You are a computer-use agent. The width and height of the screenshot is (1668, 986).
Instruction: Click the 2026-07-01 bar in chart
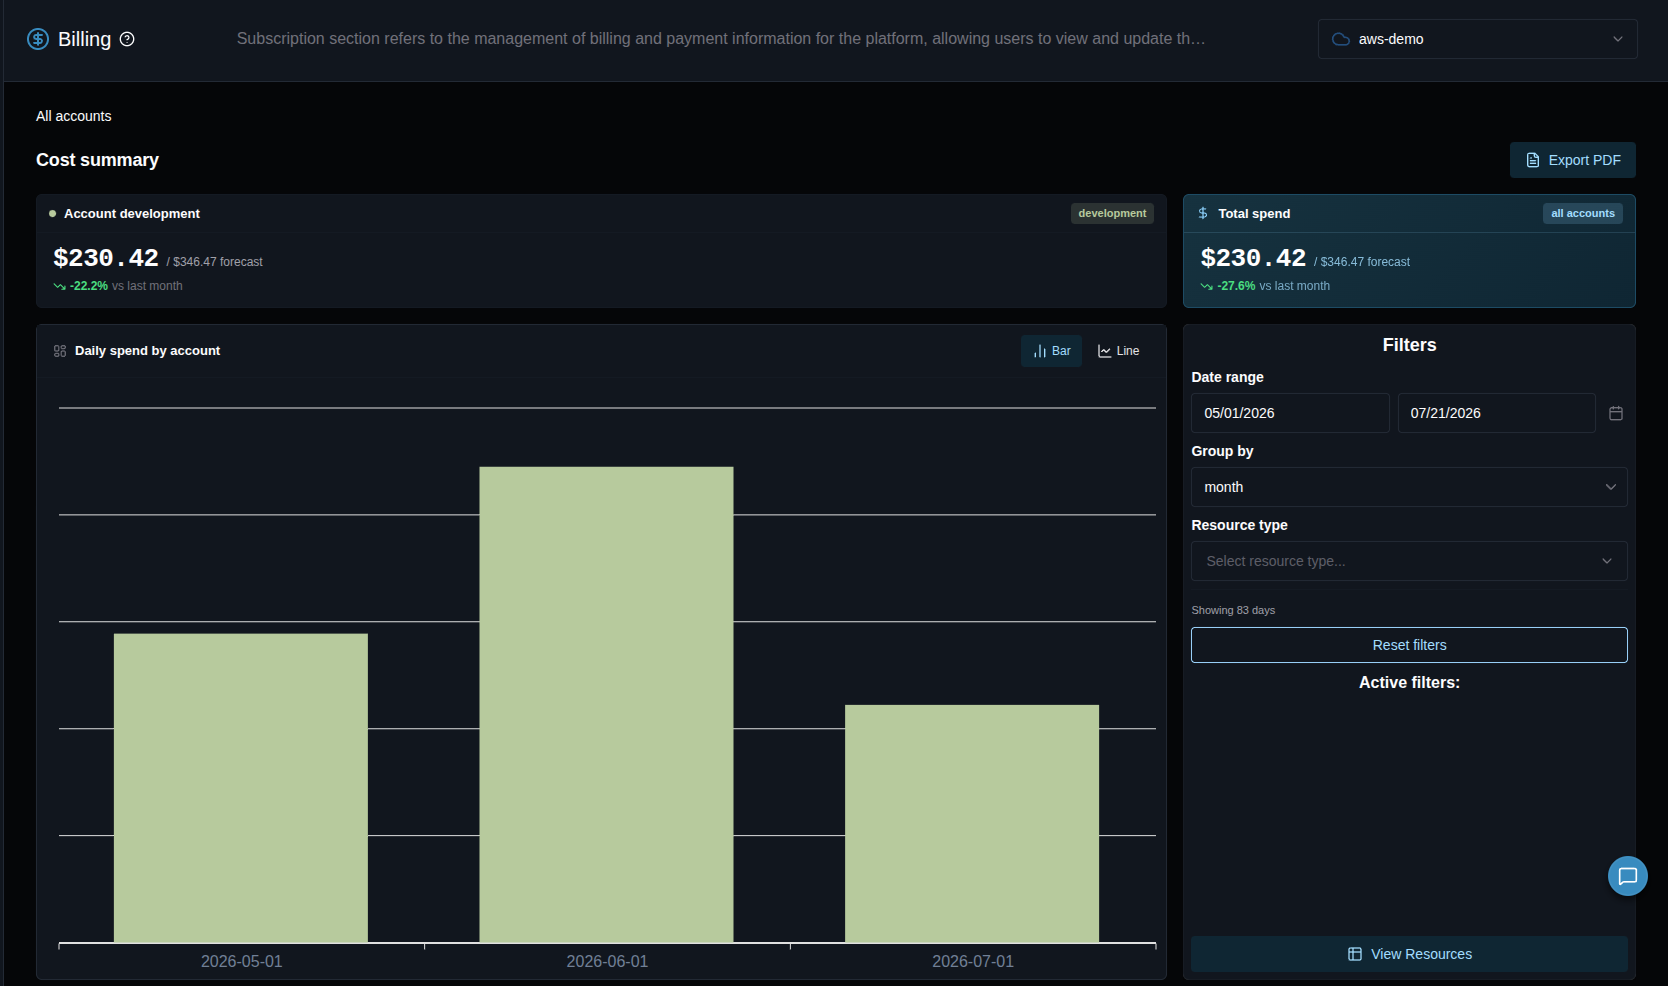(x=972, y=824)
